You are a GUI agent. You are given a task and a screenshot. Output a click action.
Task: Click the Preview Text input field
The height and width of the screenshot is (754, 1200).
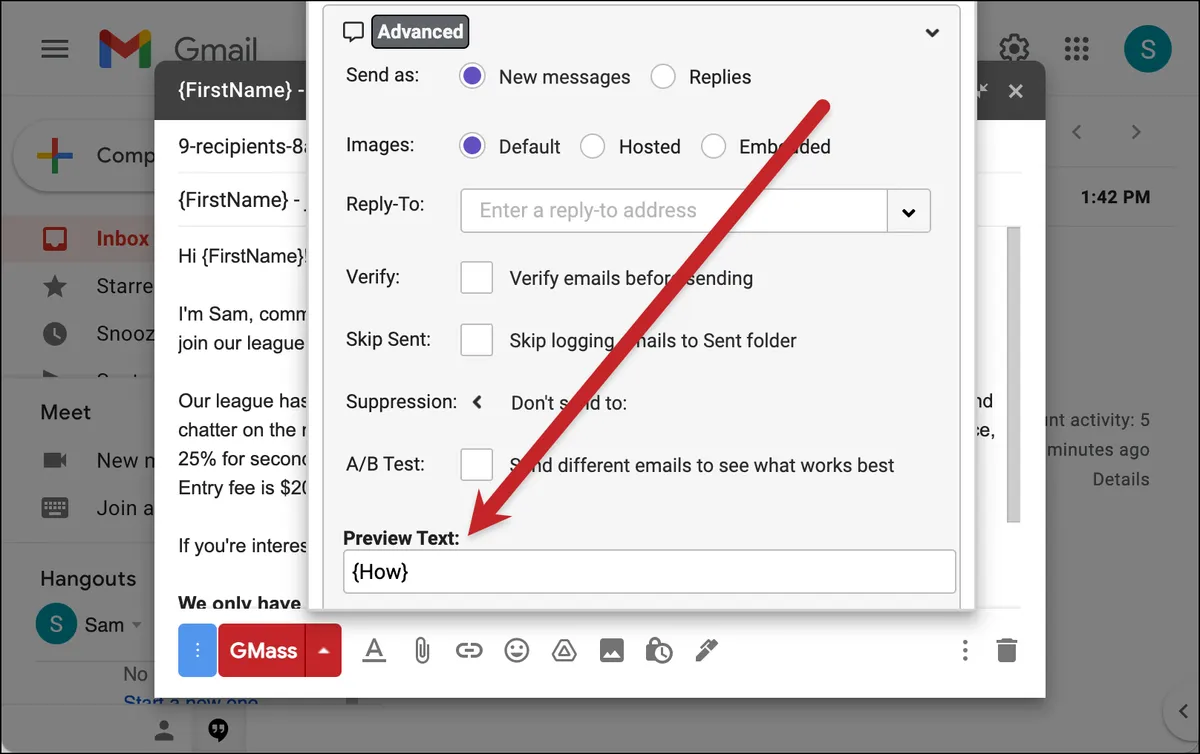pyautogui.click(x=649, y=571)
